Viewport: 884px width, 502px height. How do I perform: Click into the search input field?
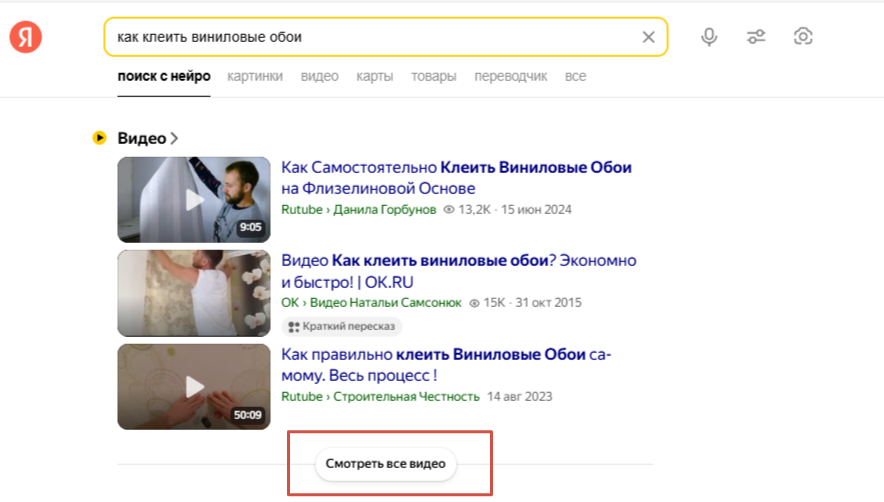pos(370,37)
